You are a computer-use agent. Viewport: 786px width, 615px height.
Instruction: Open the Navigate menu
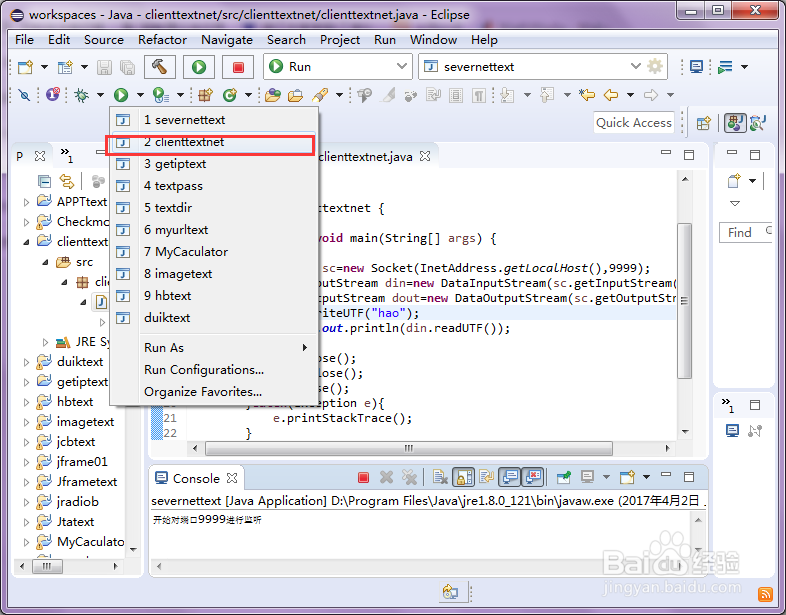tap(227, 40)
